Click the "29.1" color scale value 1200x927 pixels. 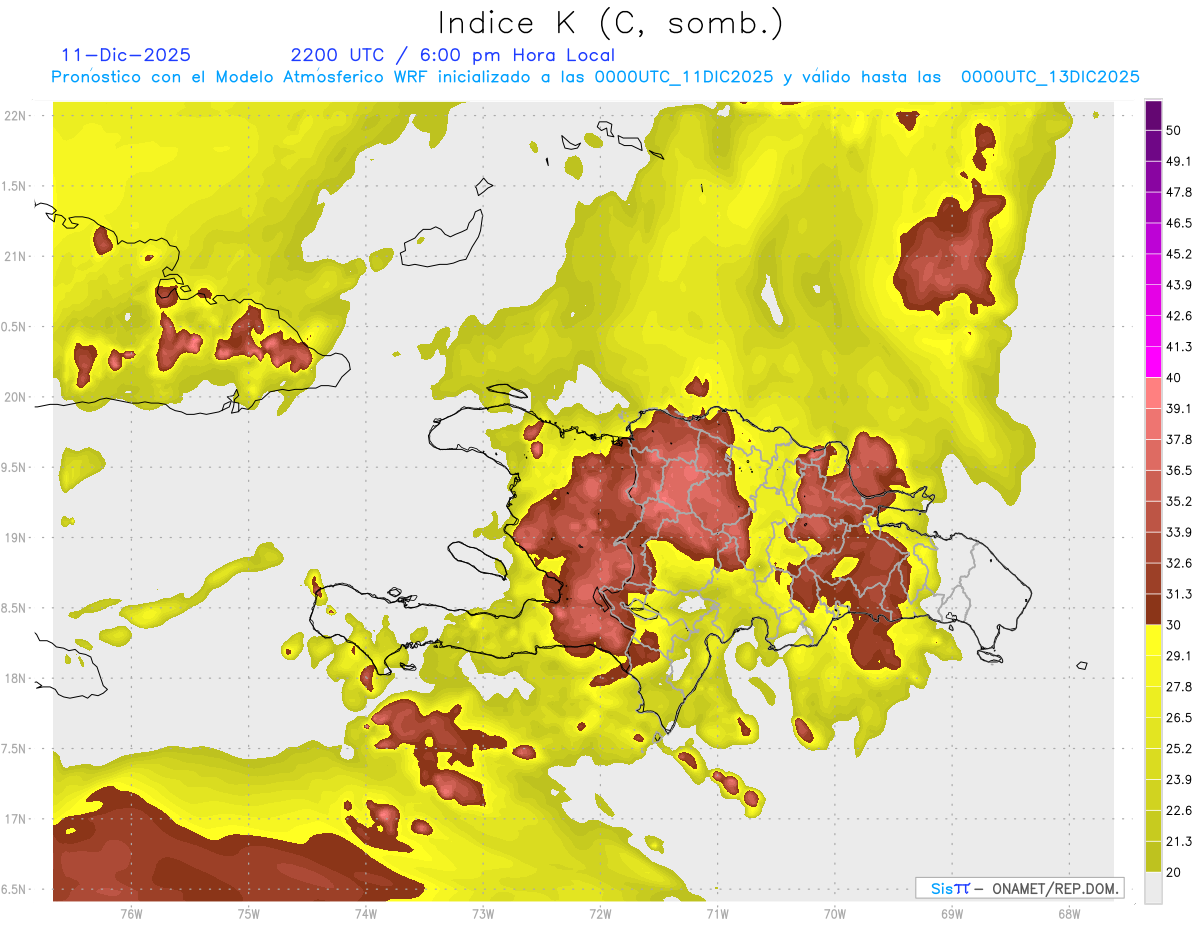[1179, 656]
